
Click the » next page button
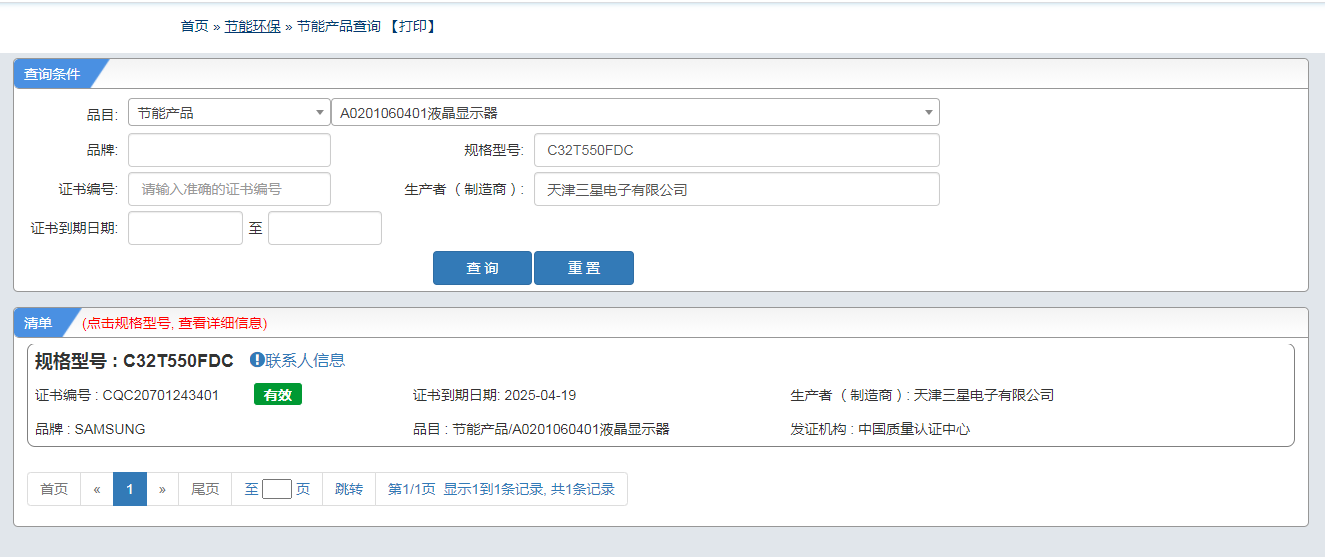point(162,489)
